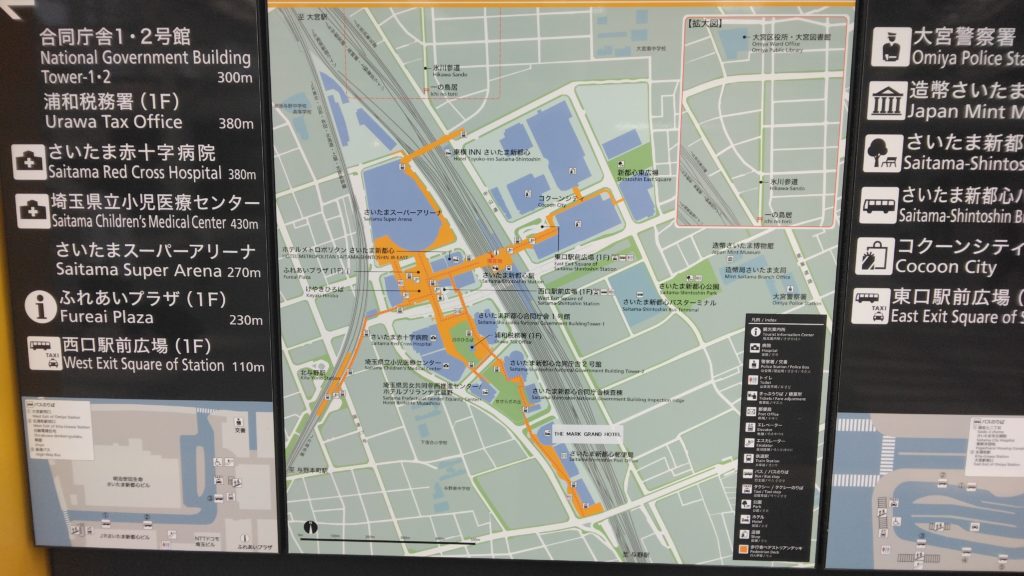
Task: Click the north compass marker at map bottom-left
Action: 311,527
